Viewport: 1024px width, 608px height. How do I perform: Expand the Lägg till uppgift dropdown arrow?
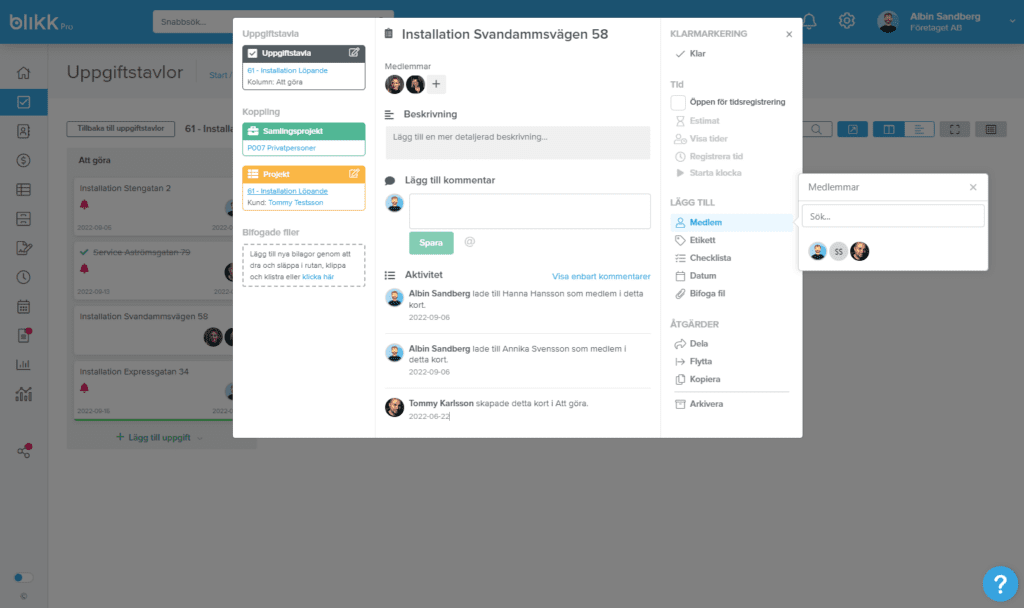click(x=200, y=438)
